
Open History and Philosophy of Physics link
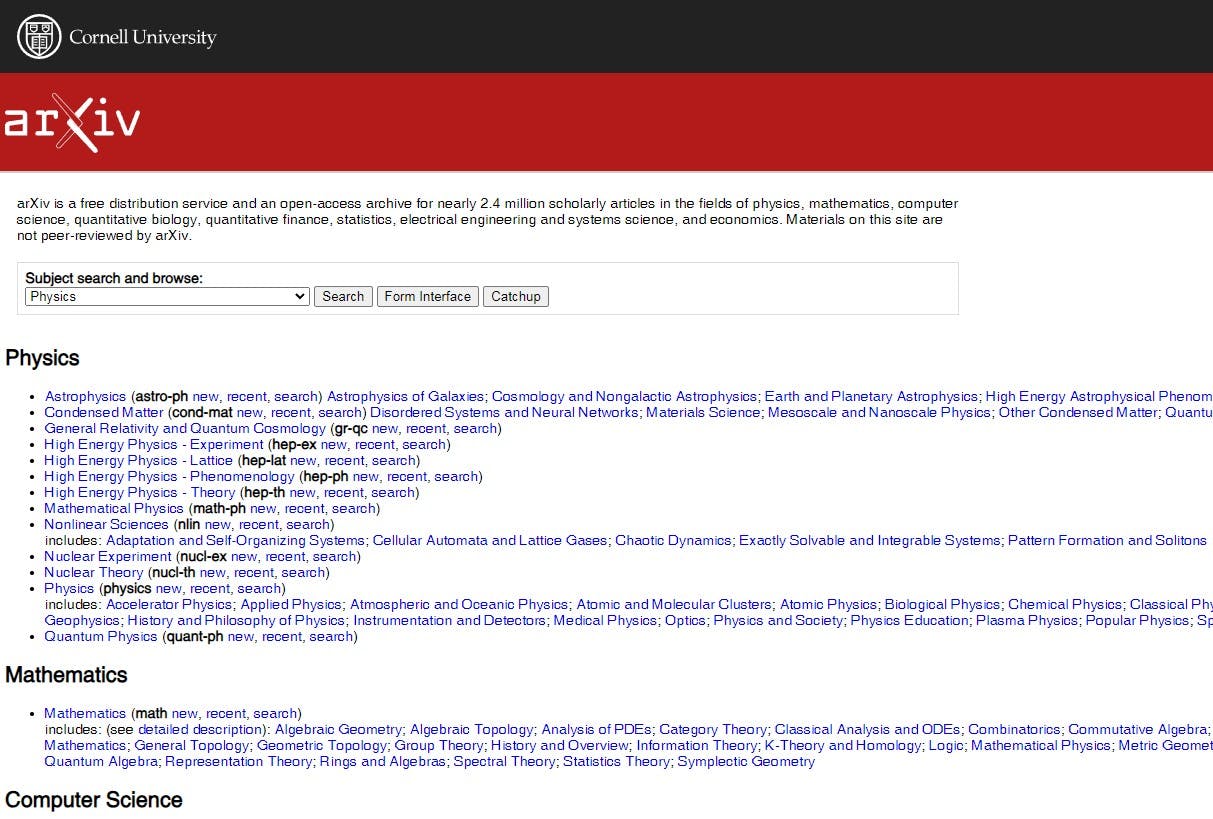click(236, 621)
